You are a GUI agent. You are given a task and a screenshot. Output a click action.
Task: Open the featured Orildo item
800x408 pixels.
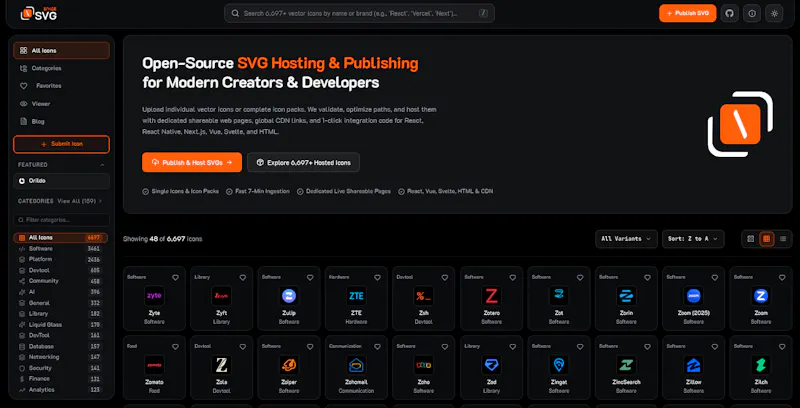click(61, 181)
